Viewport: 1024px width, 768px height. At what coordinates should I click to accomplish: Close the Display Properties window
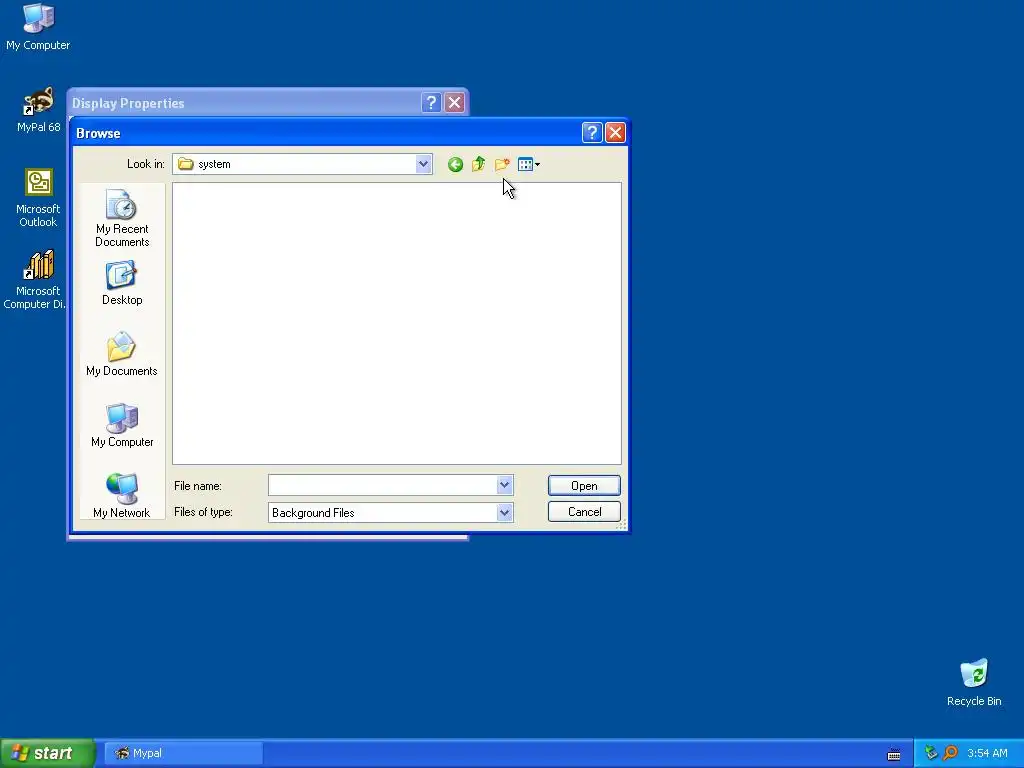pyautogui.click(x=455, y=103)
